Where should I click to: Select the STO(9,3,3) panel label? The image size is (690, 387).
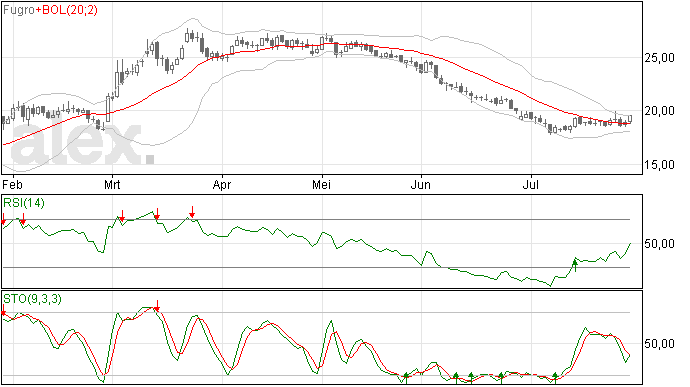pos(32,299)
